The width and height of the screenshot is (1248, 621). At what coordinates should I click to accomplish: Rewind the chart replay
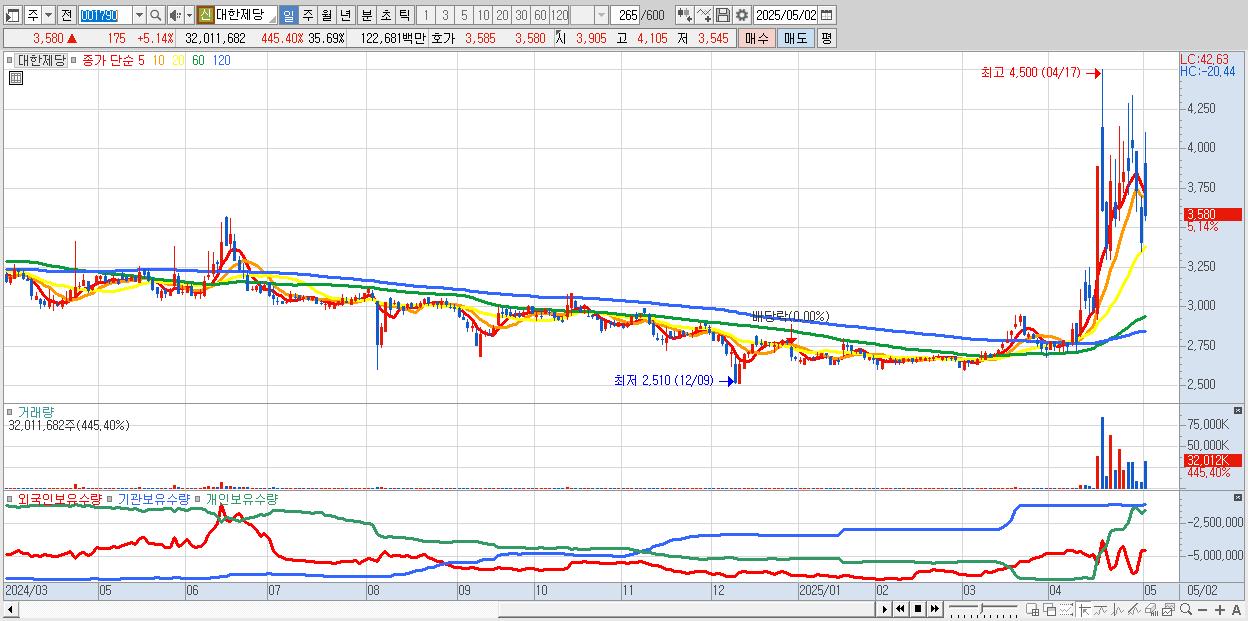click(900, 609)
